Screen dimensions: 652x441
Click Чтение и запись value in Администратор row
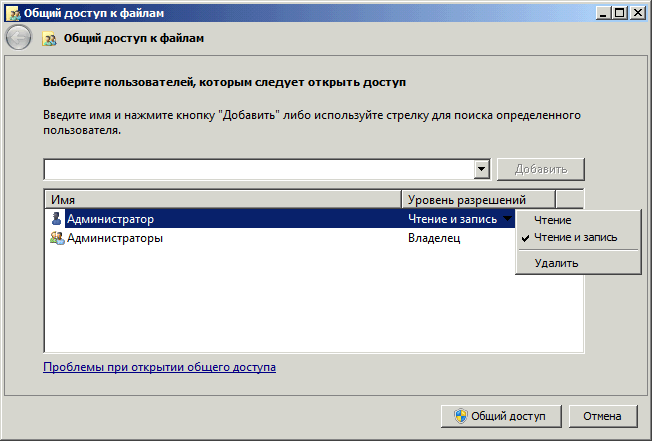tap(452, 219)
